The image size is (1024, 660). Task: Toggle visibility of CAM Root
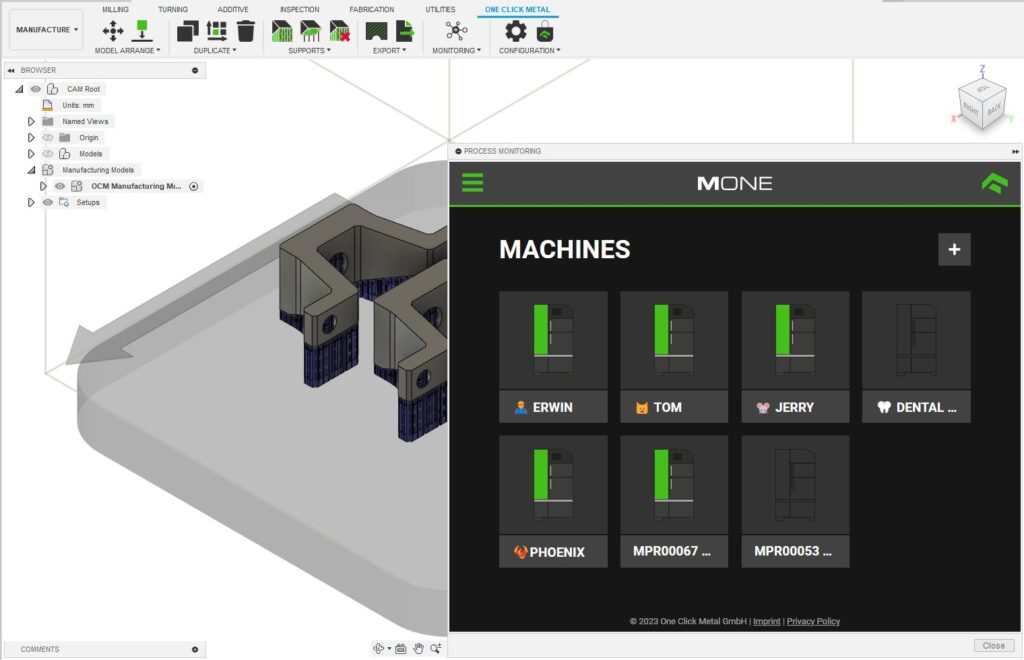(35, 89)
